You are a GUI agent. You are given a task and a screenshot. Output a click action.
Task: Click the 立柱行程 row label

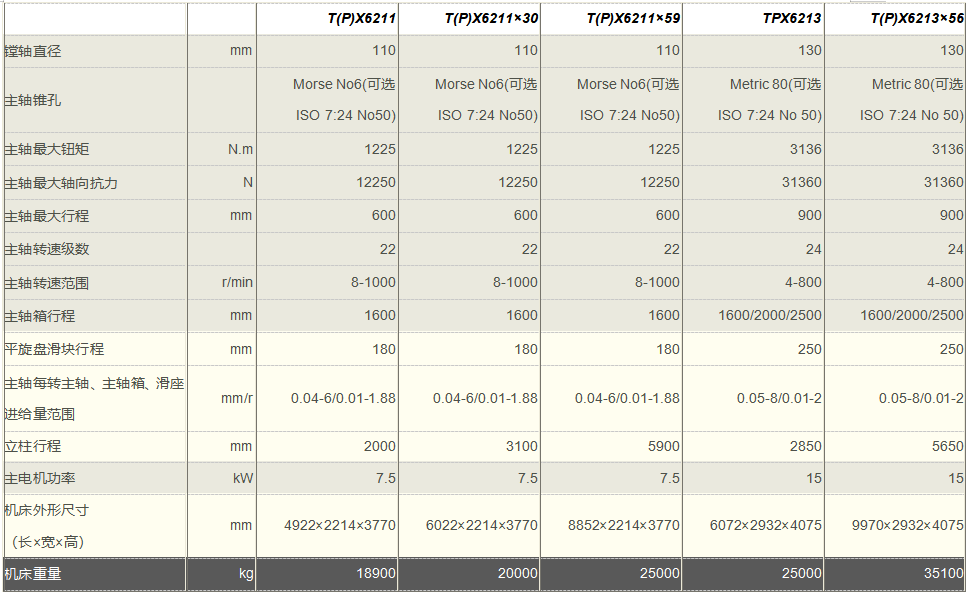pos(33,447)
